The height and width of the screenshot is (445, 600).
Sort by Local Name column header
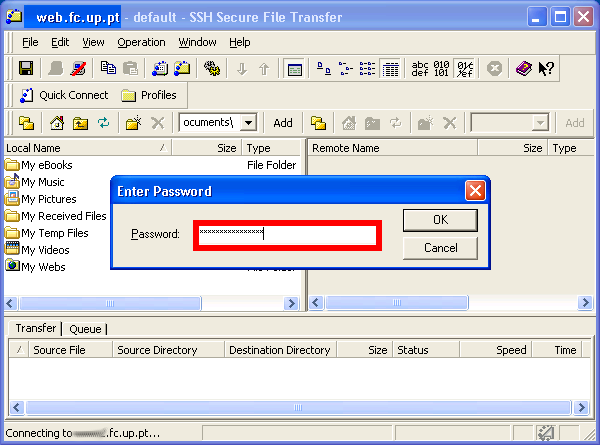click(87, 148)
